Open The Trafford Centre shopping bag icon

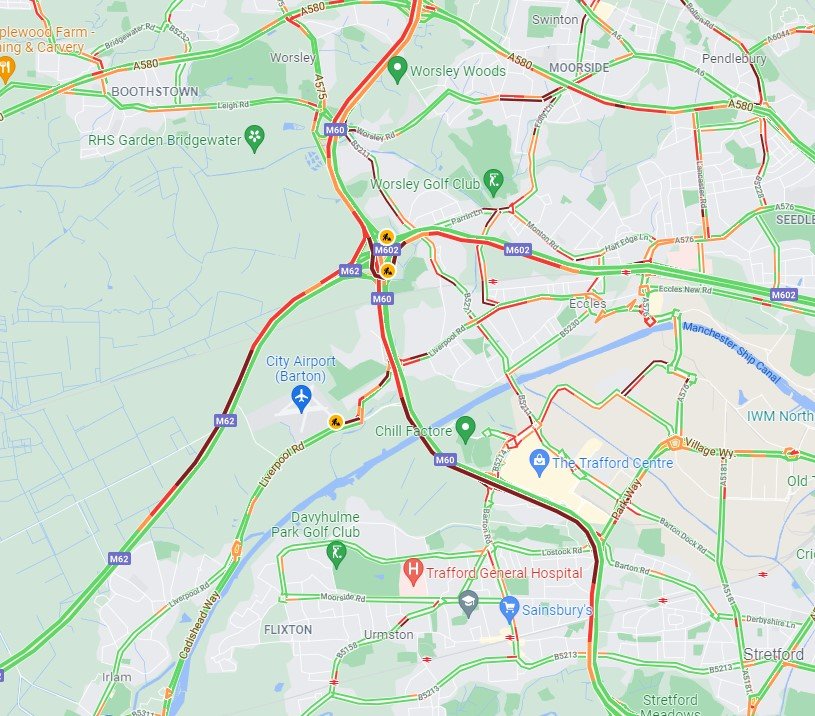pos(539,462)
